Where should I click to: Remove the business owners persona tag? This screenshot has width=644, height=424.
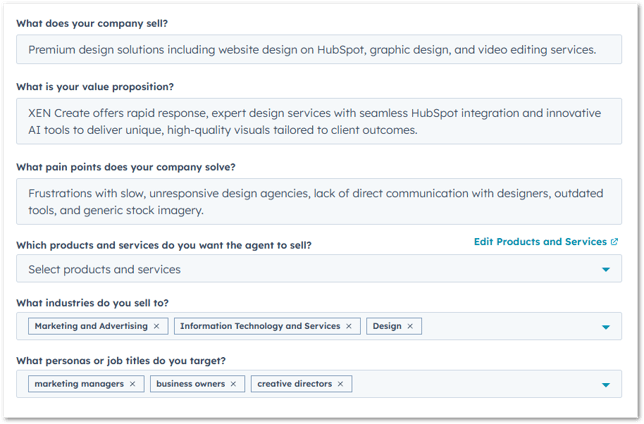[233, 384]
